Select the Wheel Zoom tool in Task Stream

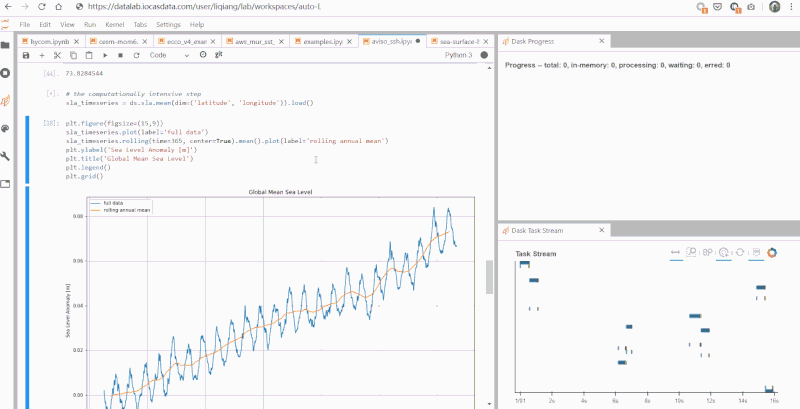coord(707,252)
